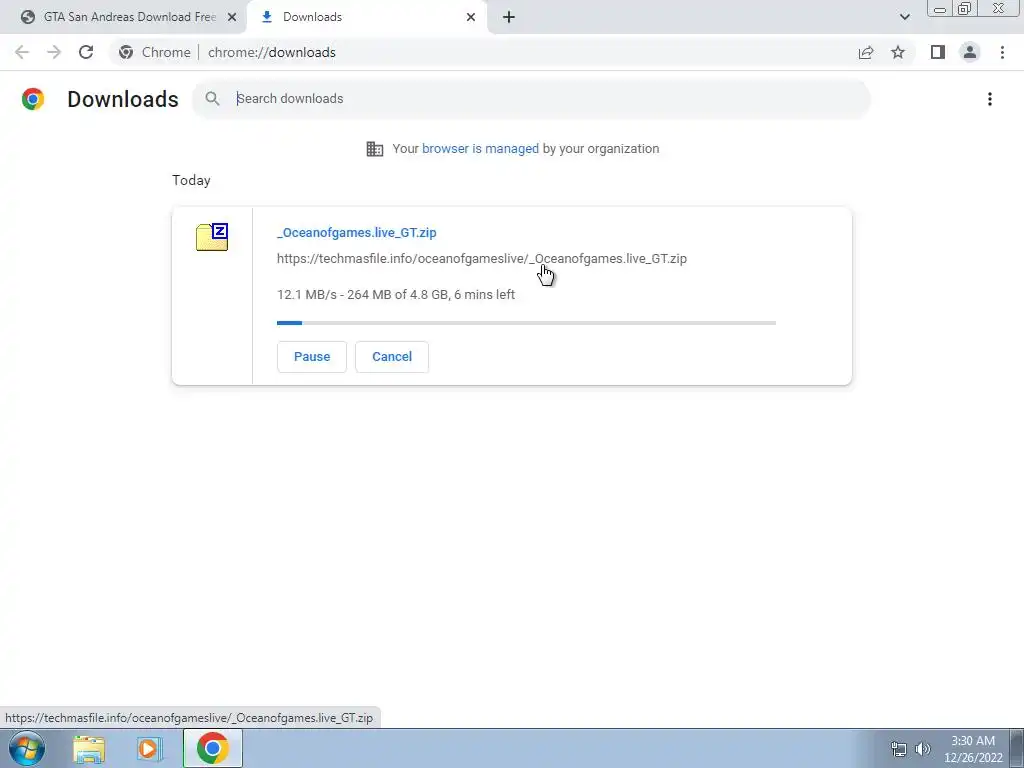Click the Chrome logo beside Downloads title

click(x=33, y=99)
